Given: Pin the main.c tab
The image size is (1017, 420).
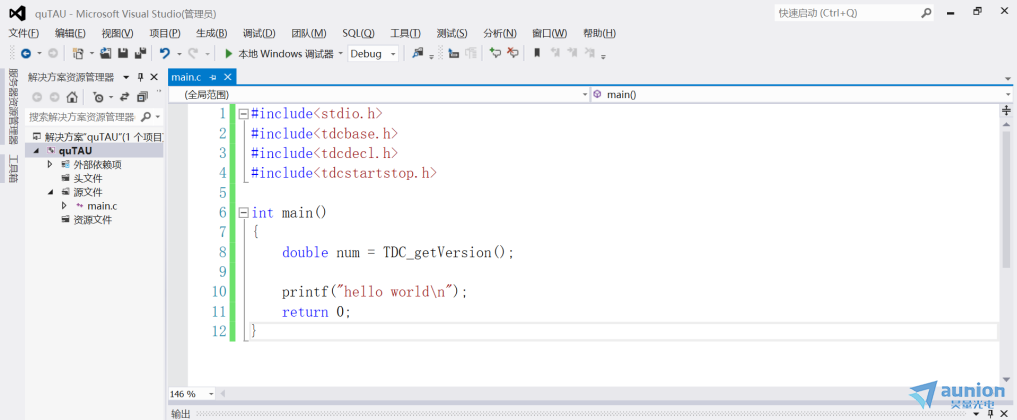Looking at the screenshot, I should click(213, 77).
